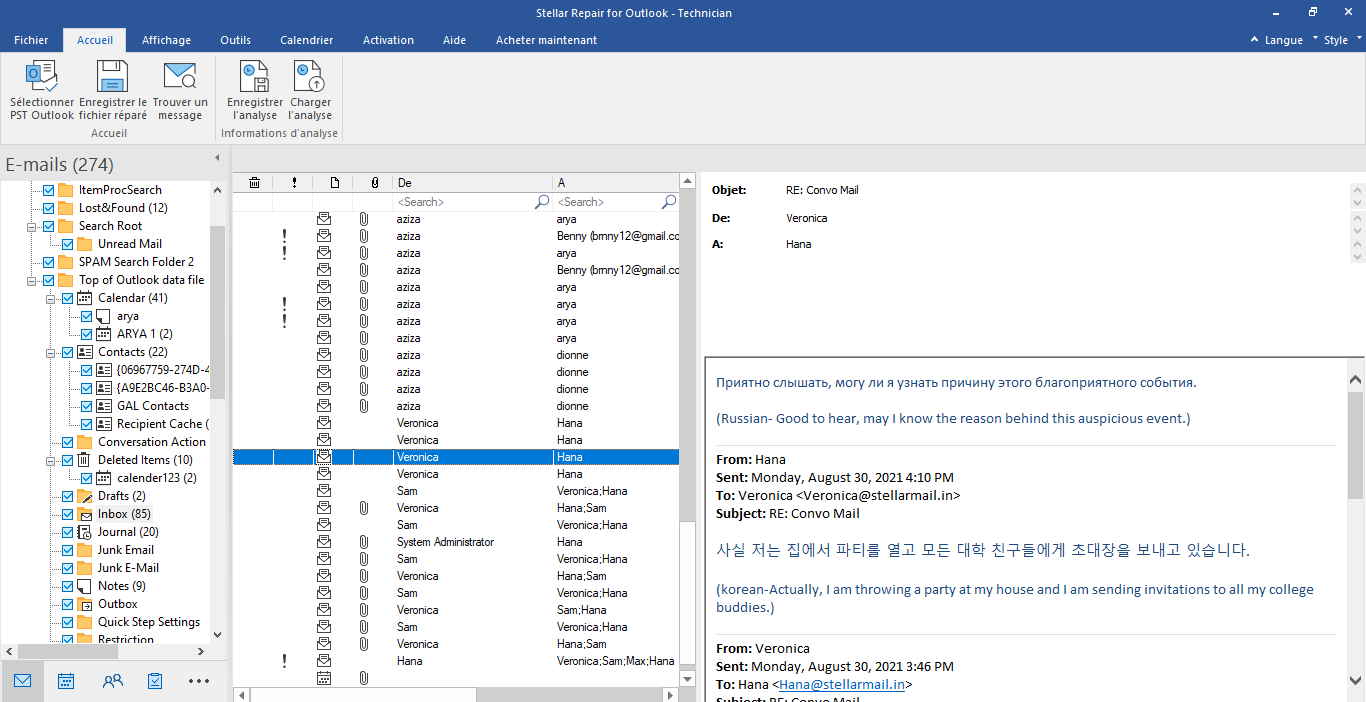Switch to Affichage tab
Viewport: 1366px width, 702px height.
tap(166, 40)
